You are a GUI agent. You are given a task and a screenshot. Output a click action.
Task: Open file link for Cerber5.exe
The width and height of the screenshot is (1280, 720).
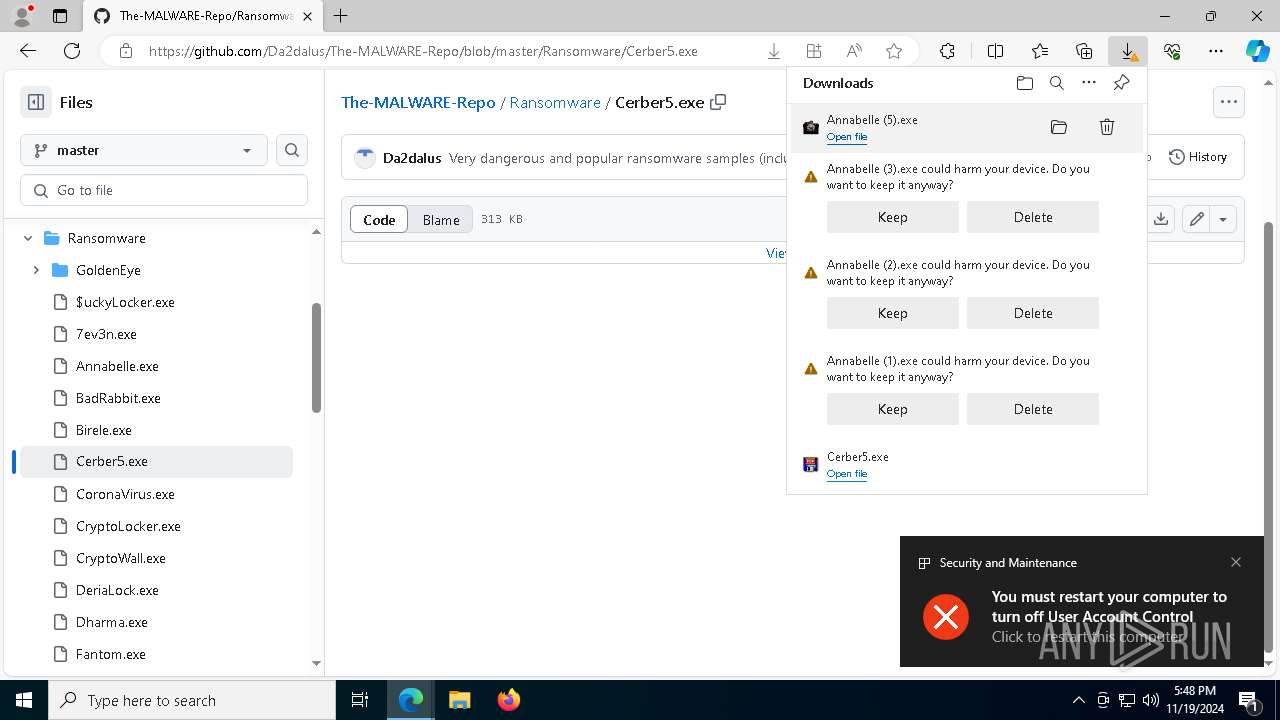tap(847, 474)
